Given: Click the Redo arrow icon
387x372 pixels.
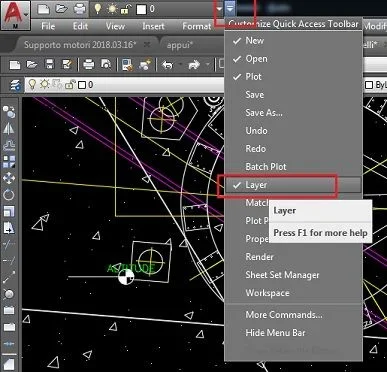Looking at the screenshot, I should [x=194, y=64].
